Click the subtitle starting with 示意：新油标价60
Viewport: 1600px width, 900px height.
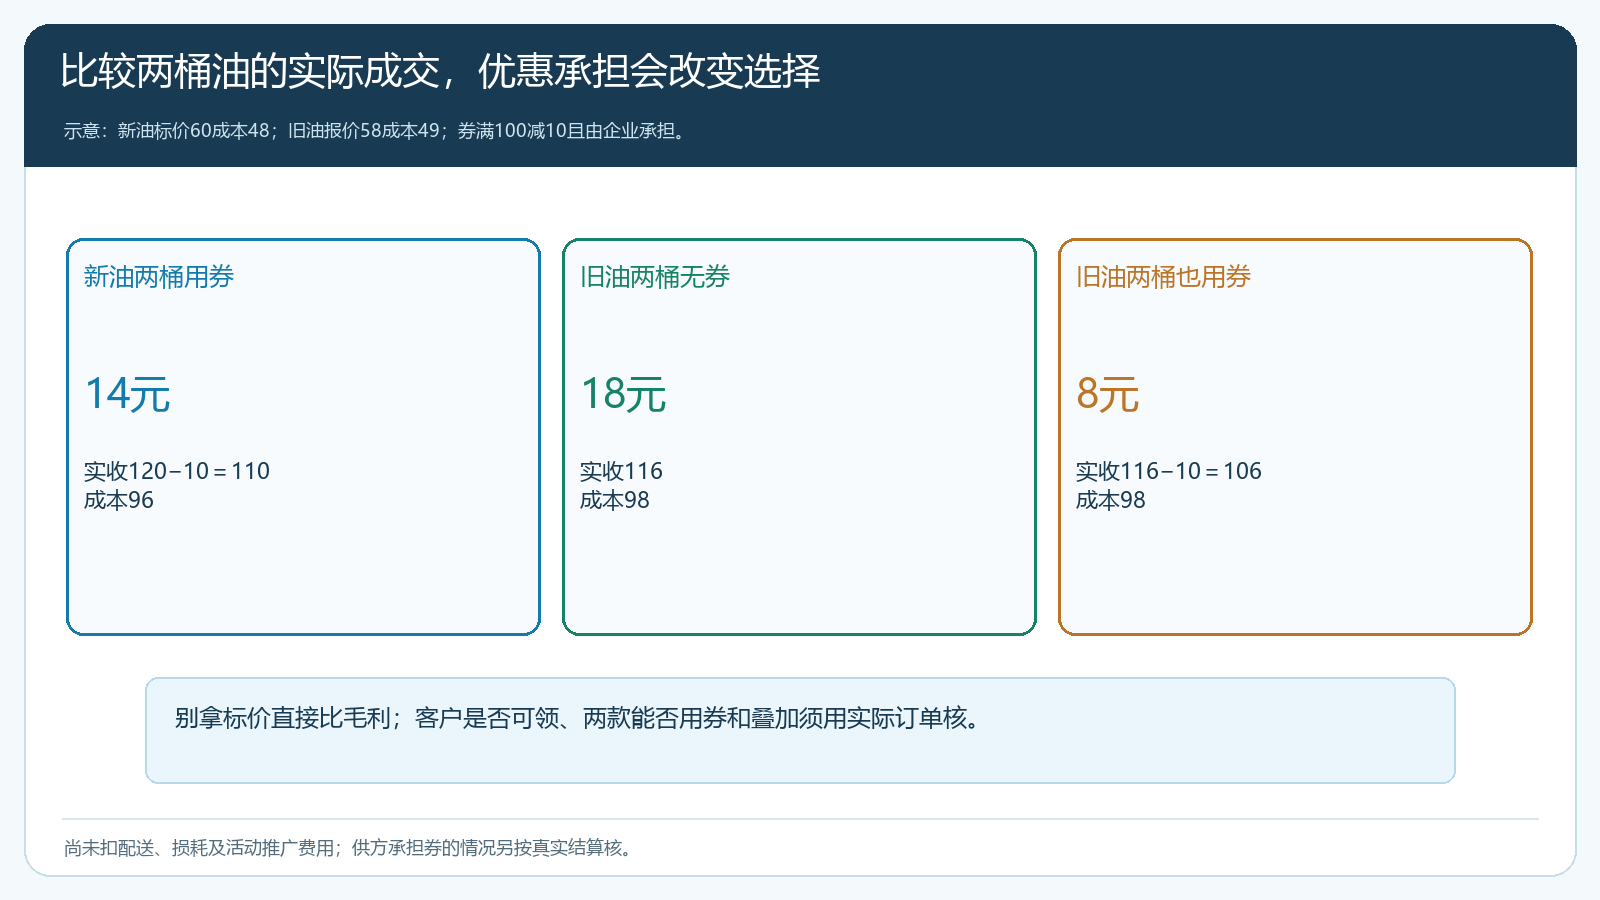coord(377,131)
